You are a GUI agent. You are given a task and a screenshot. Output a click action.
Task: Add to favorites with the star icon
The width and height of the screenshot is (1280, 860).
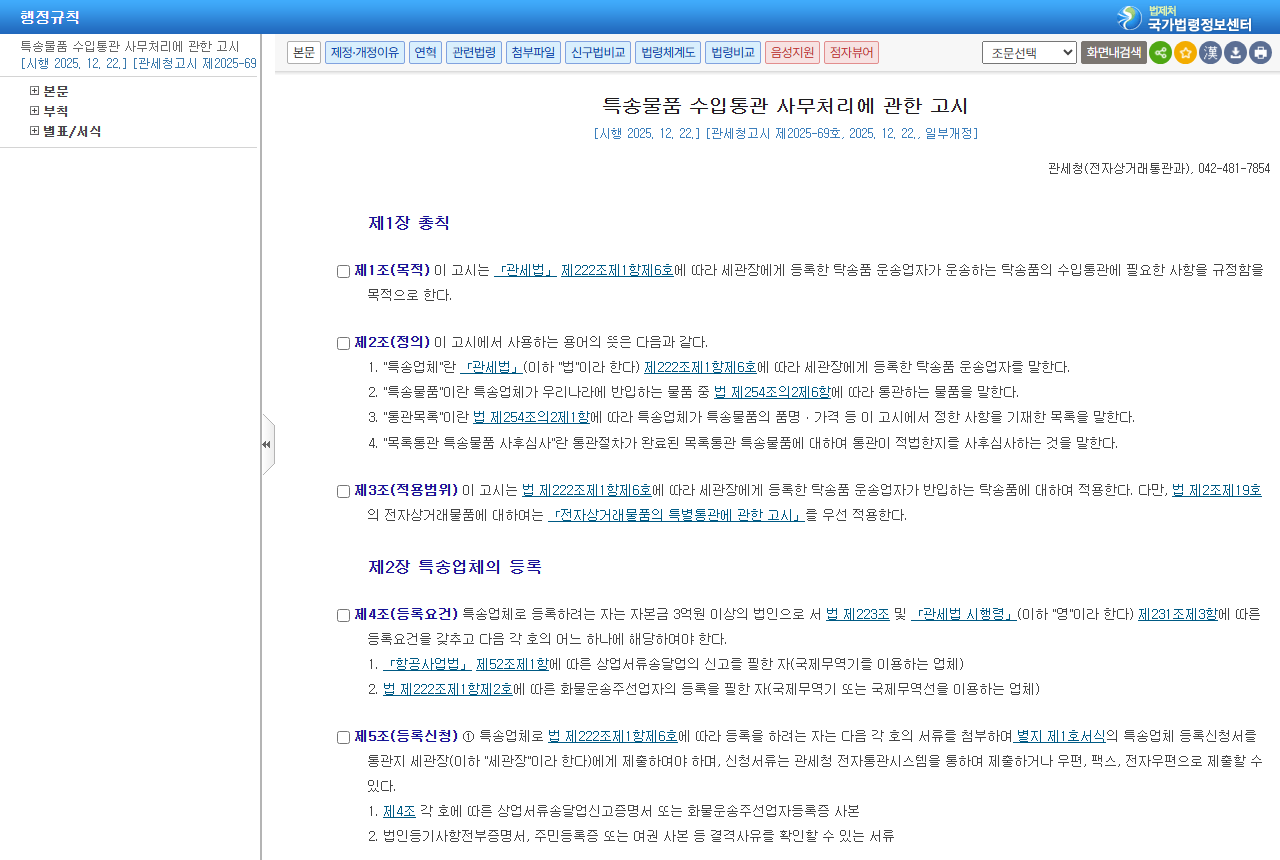tap(1185, 53)
